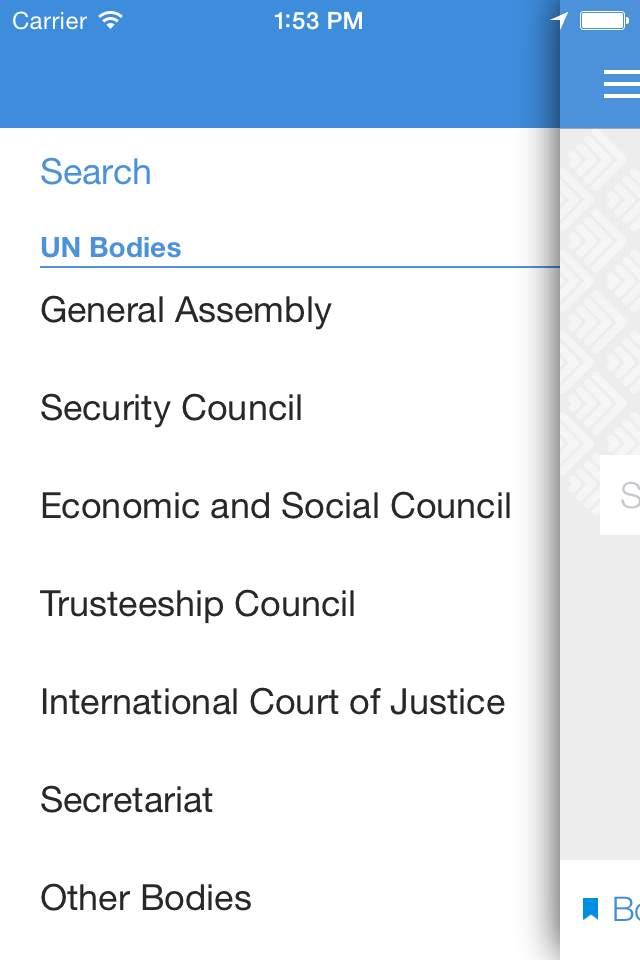Image resolution: width=640 pixels, height=960 pixels.
Task: Tap the hamburger menu icon
Action: 621,85
